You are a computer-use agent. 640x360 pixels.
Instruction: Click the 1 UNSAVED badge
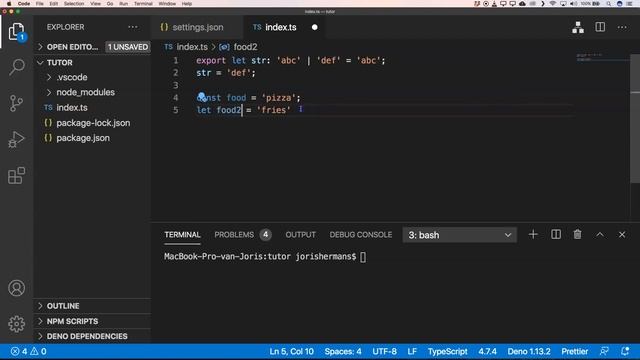pos(128,47)
